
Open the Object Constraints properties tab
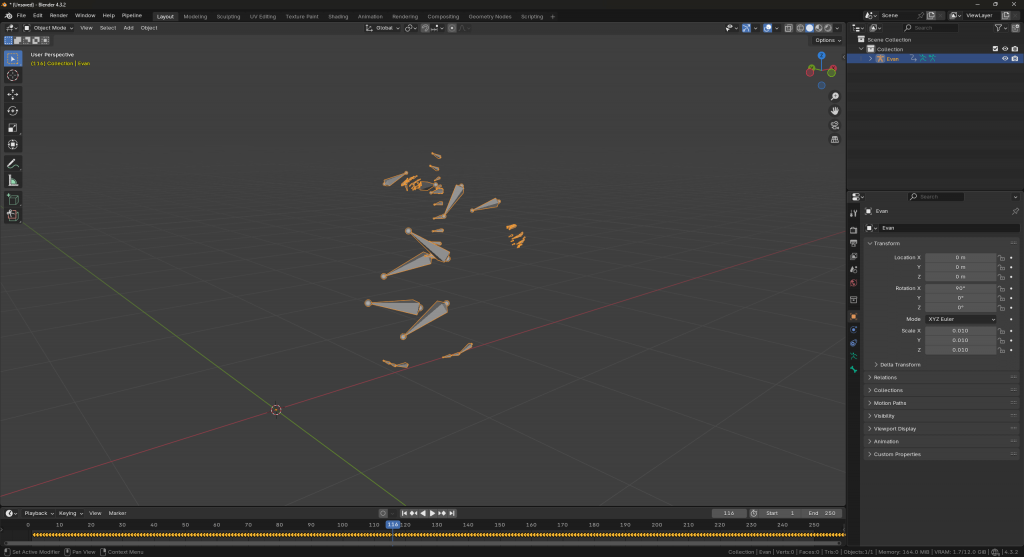[x=854, y=343]
